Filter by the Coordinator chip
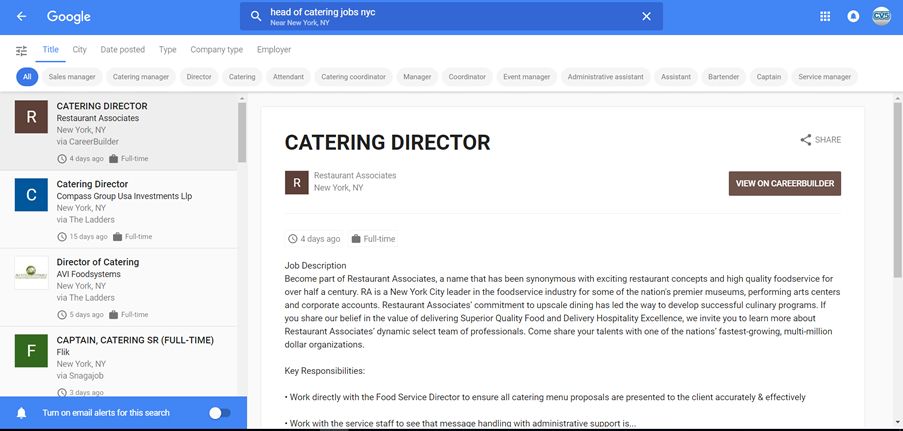The width and height of the screenshot is (903, 431). pos(467,77)
